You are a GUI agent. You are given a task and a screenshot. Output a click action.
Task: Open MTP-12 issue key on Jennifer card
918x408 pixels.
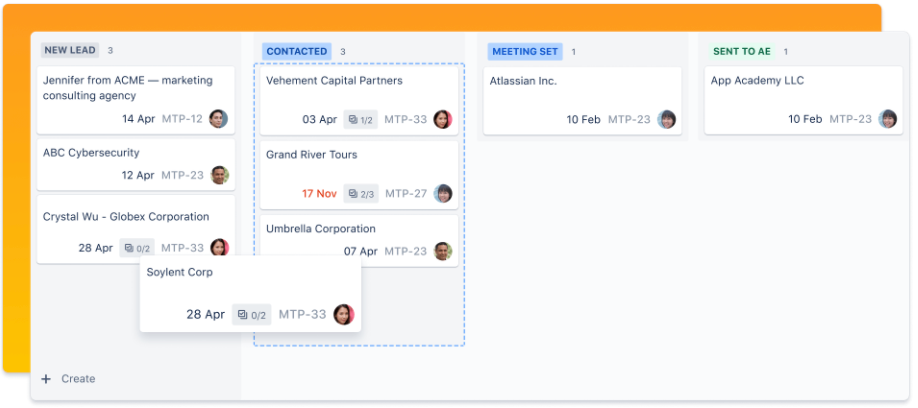point(182,119)
